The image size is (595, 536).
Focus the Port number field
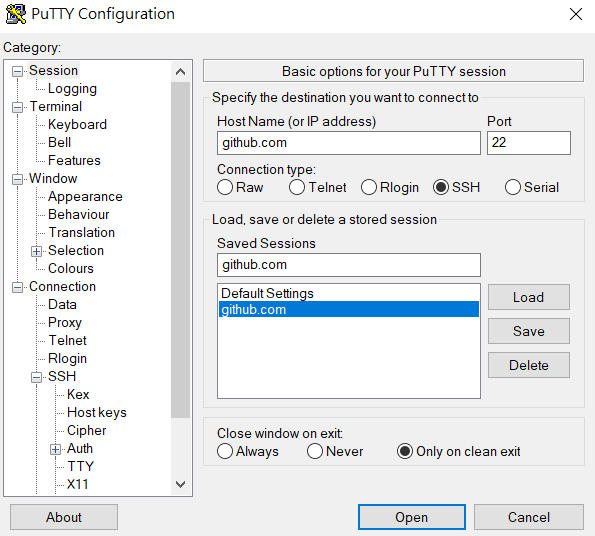click(529, 143)
